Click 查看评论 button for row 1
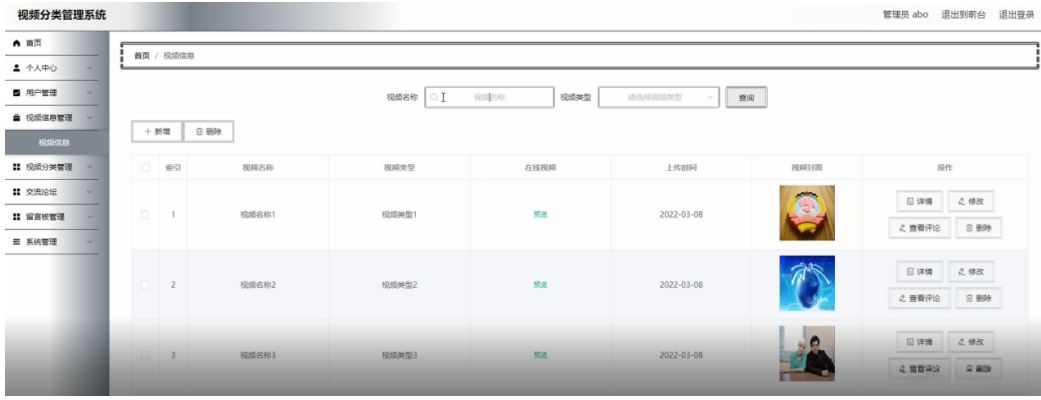This screenshot has height=400, width=1041. 920,228
